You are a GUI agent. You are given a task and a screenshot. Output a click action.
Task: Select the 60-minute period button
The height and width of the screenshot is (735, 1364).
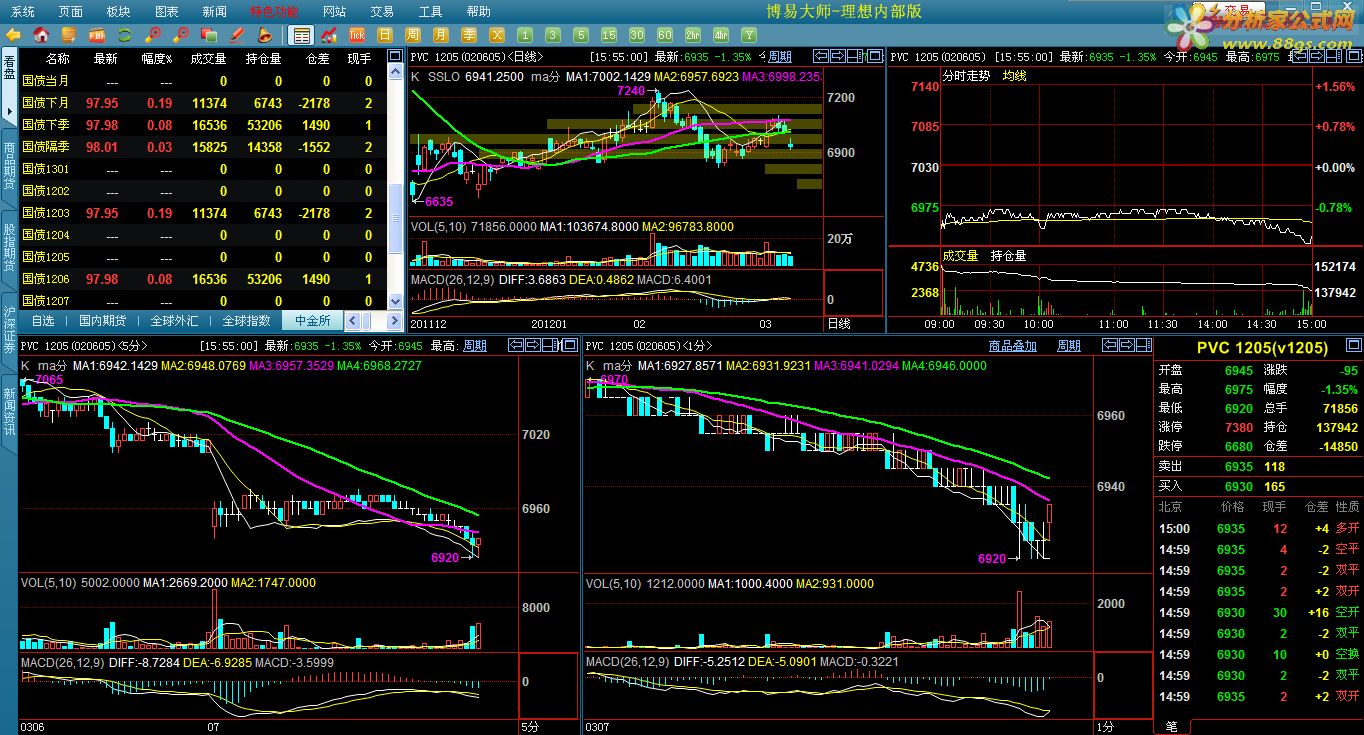(x=664, y=35)
